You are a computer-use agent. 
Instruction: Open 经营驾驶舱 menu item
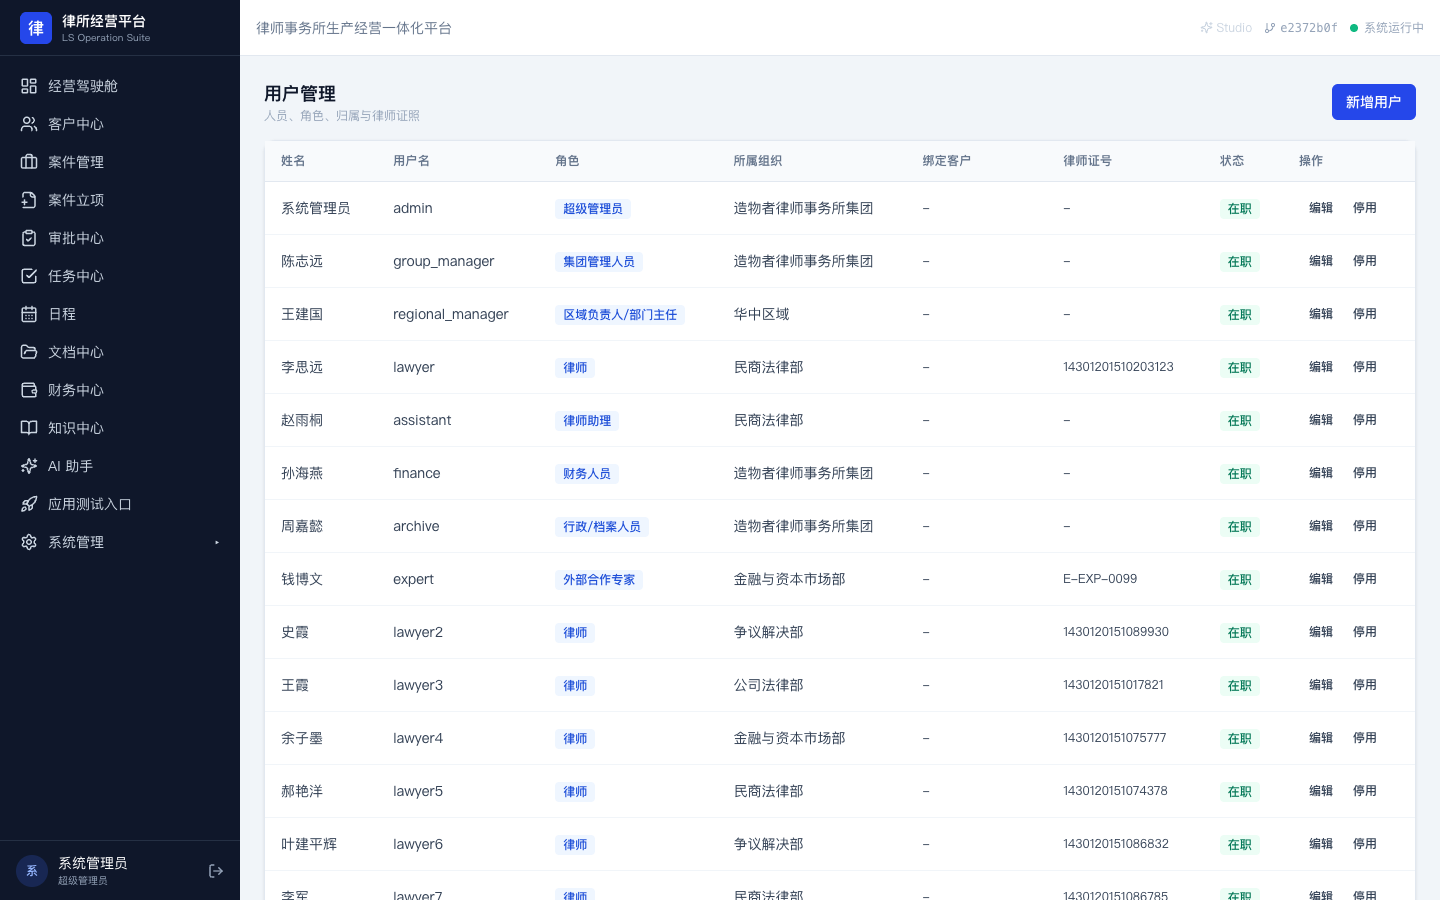pos(120,86)
